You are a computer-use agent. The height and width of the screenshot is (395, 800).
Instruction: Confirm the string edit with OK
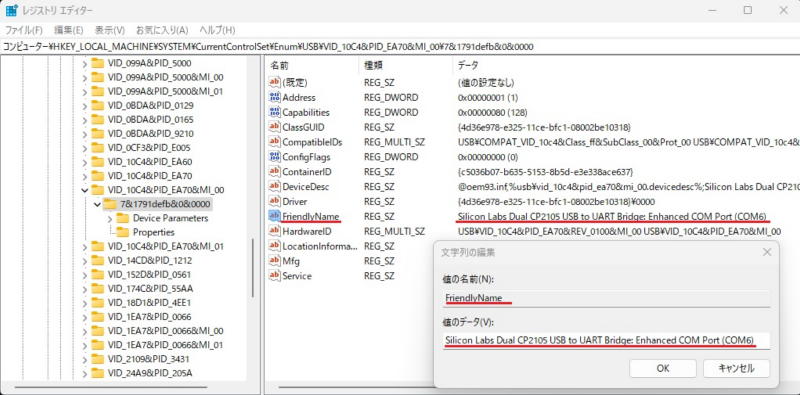(x=663, y=368)
